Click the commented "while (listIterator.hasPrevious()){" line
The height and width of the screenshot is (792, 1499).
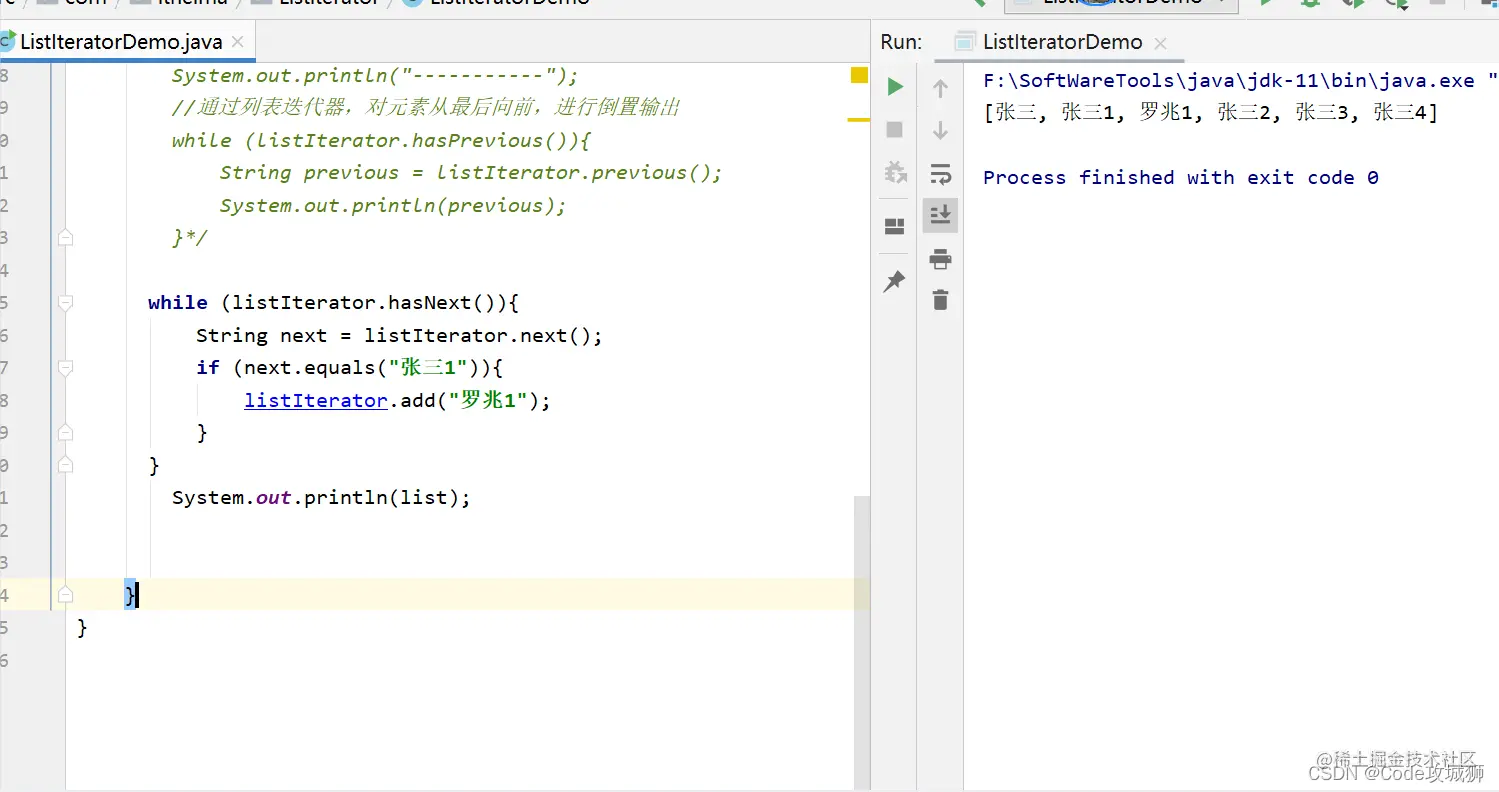(382, 140)
